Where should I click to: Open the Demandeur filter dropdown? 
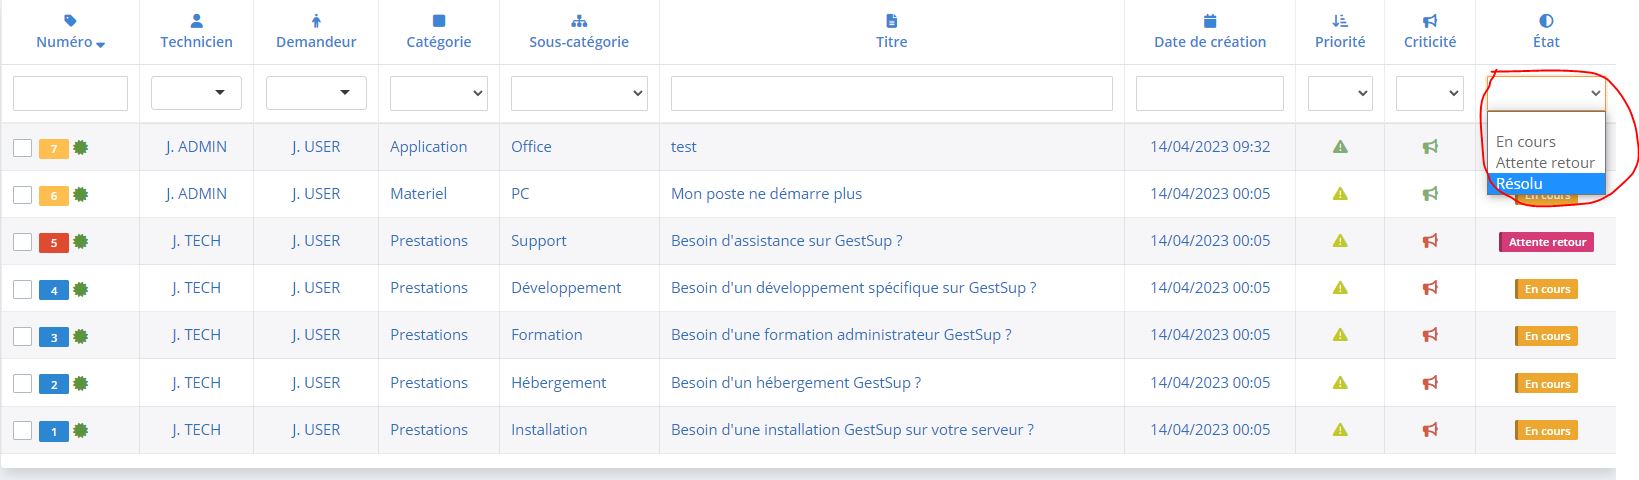click(316, 93)
